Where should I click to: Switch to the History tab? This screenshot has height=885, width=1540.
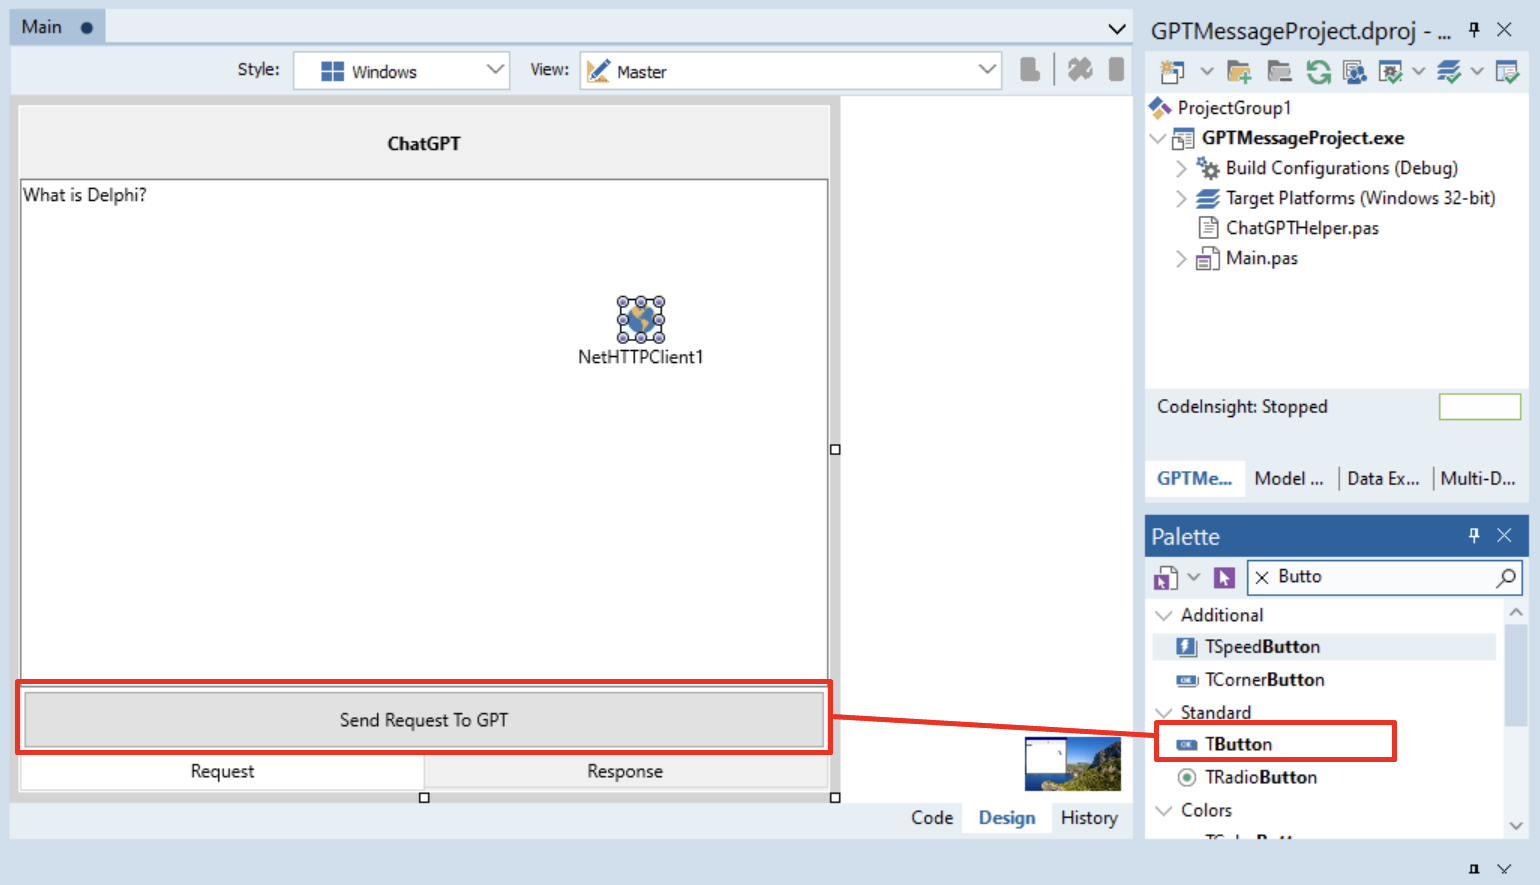tap(1089, 817)
